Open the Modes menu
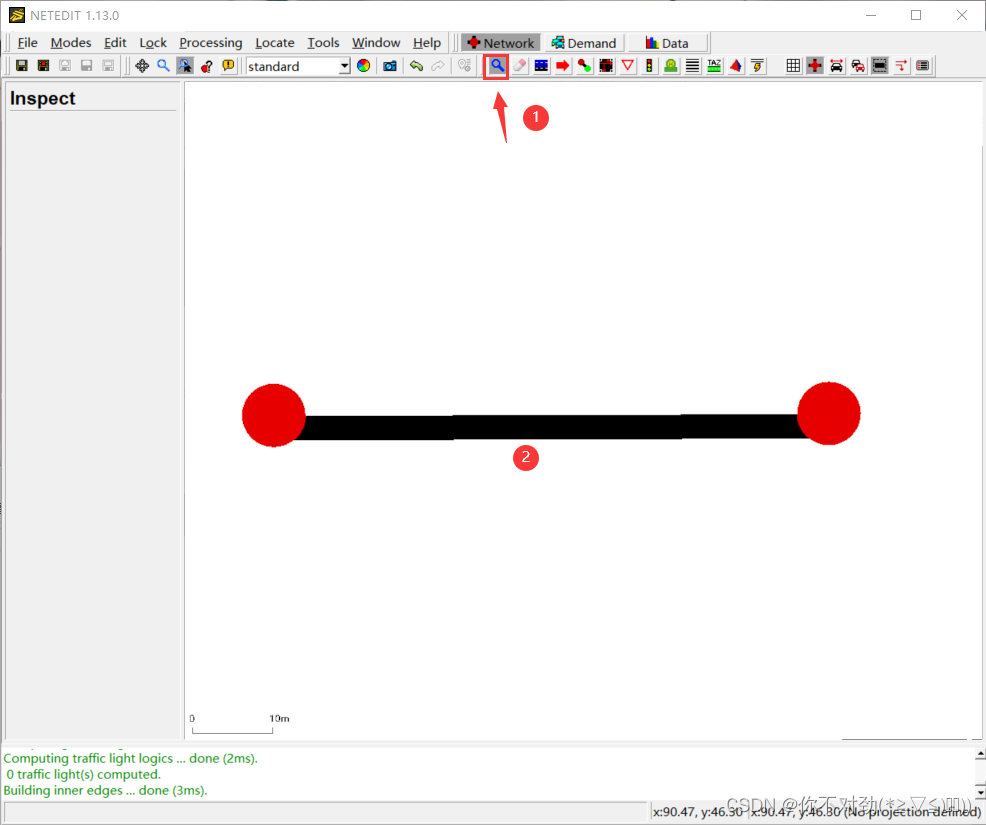The height and width of the screenshot is (825, 986). 71,43
